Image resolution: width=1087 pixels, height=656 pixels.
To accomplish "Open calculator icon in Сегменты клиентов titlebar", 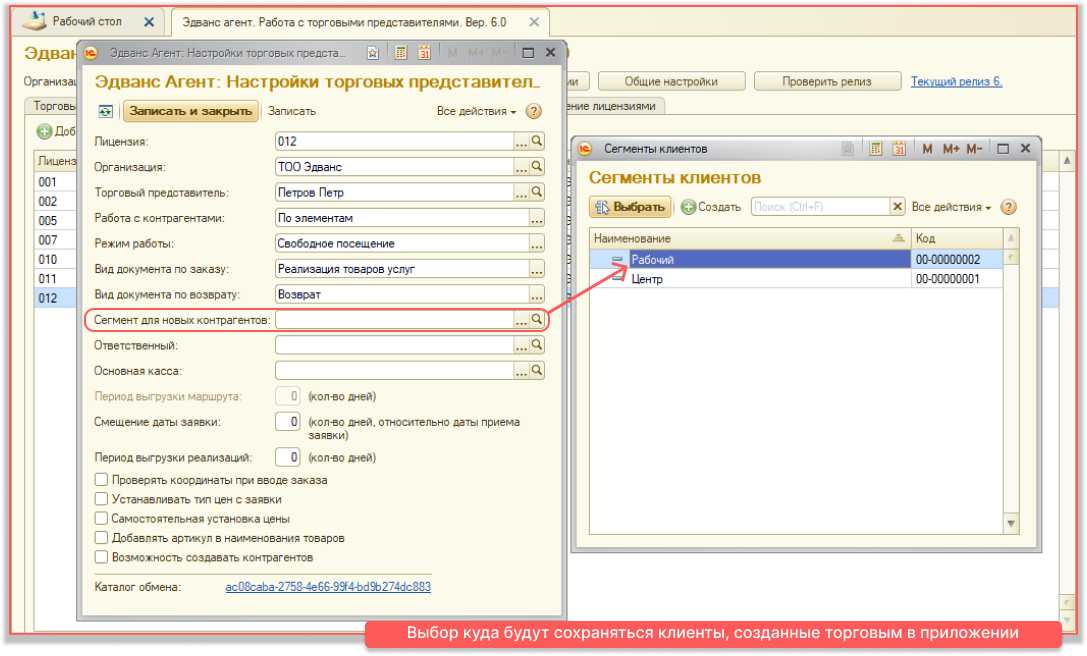I will tap(876, 148).
